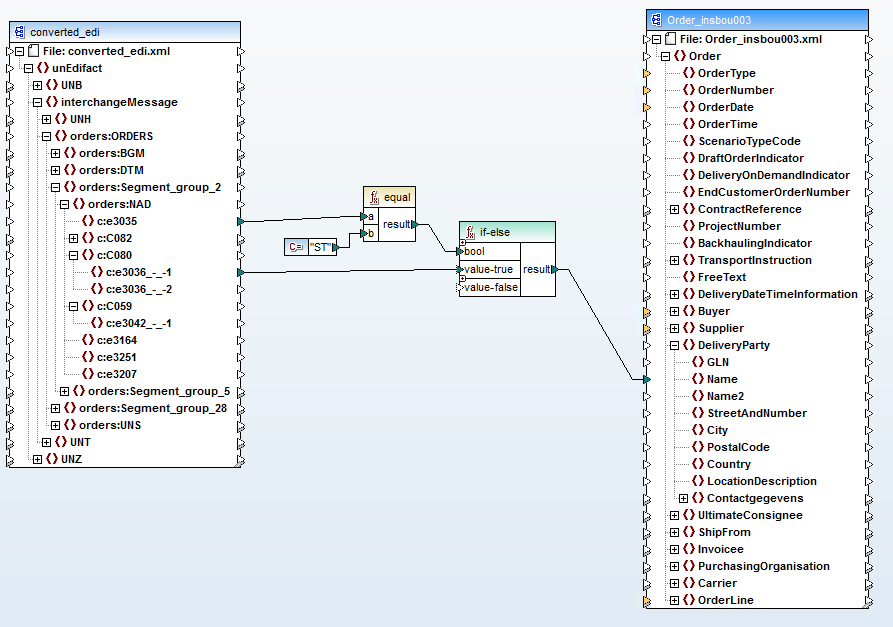Click the equal function fx icon
This screenshot has height=627, width=893.
(374, 197)
